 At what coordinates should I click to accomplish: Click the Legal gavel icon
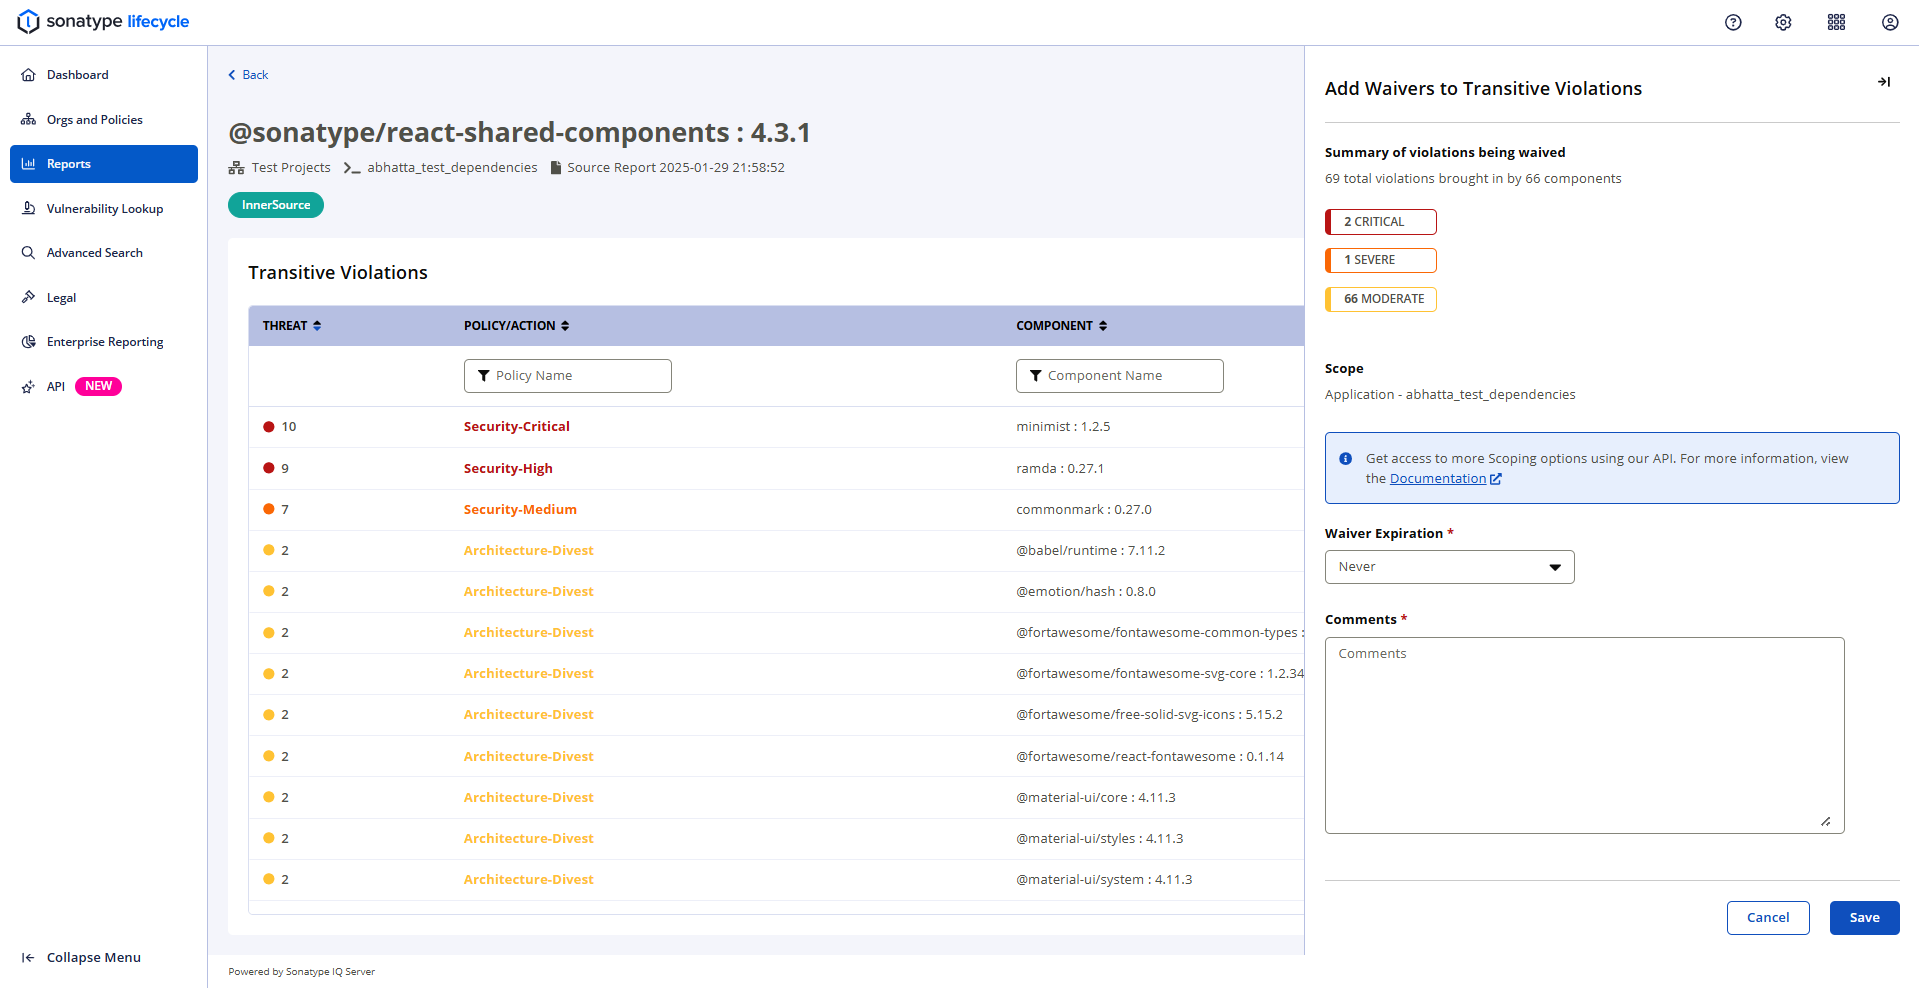point(28,297)
